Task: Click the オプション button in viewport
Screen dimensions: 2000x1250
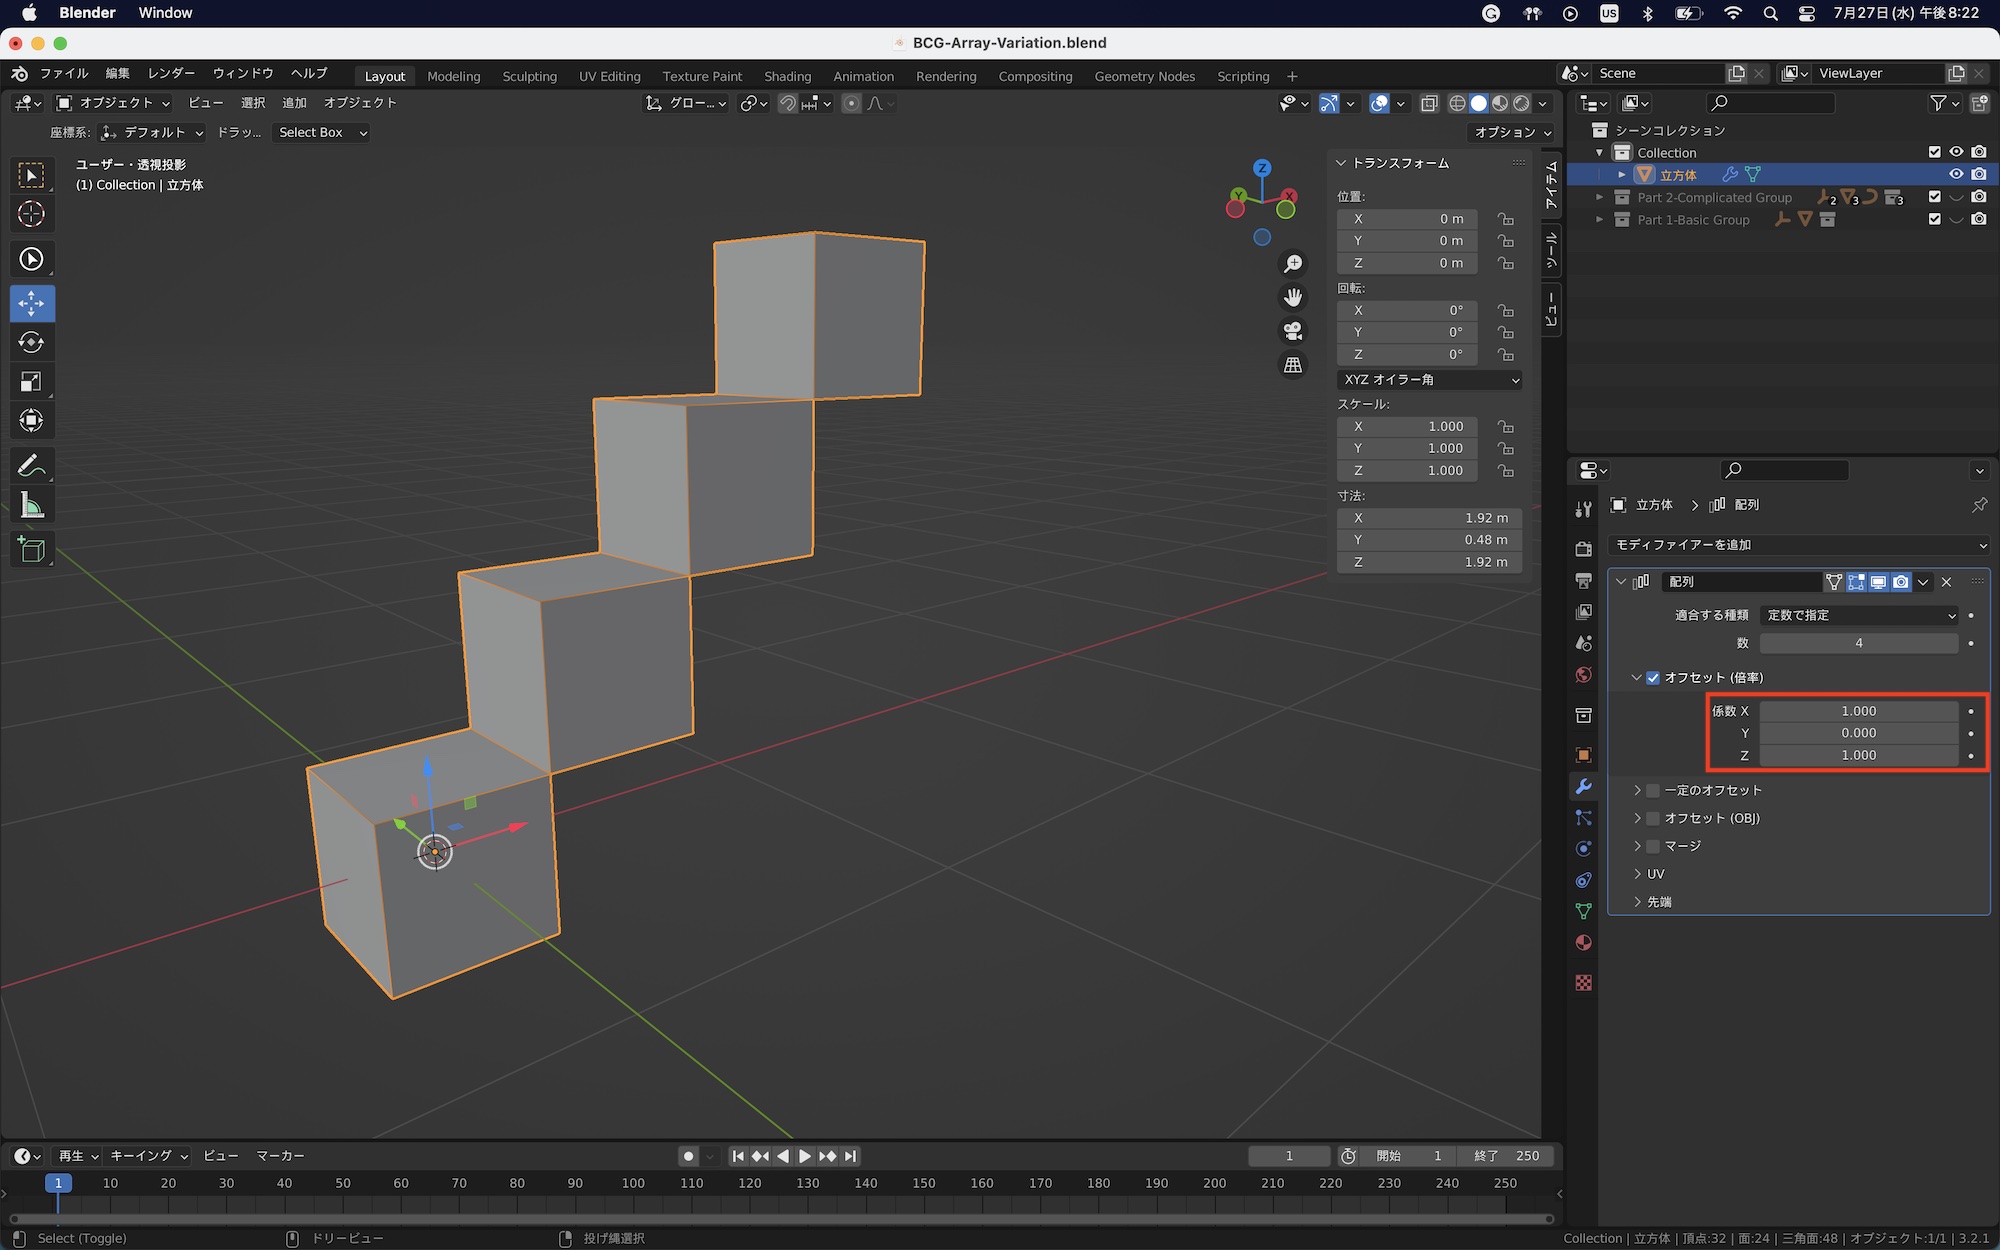Action: [x=1512, y=132]
